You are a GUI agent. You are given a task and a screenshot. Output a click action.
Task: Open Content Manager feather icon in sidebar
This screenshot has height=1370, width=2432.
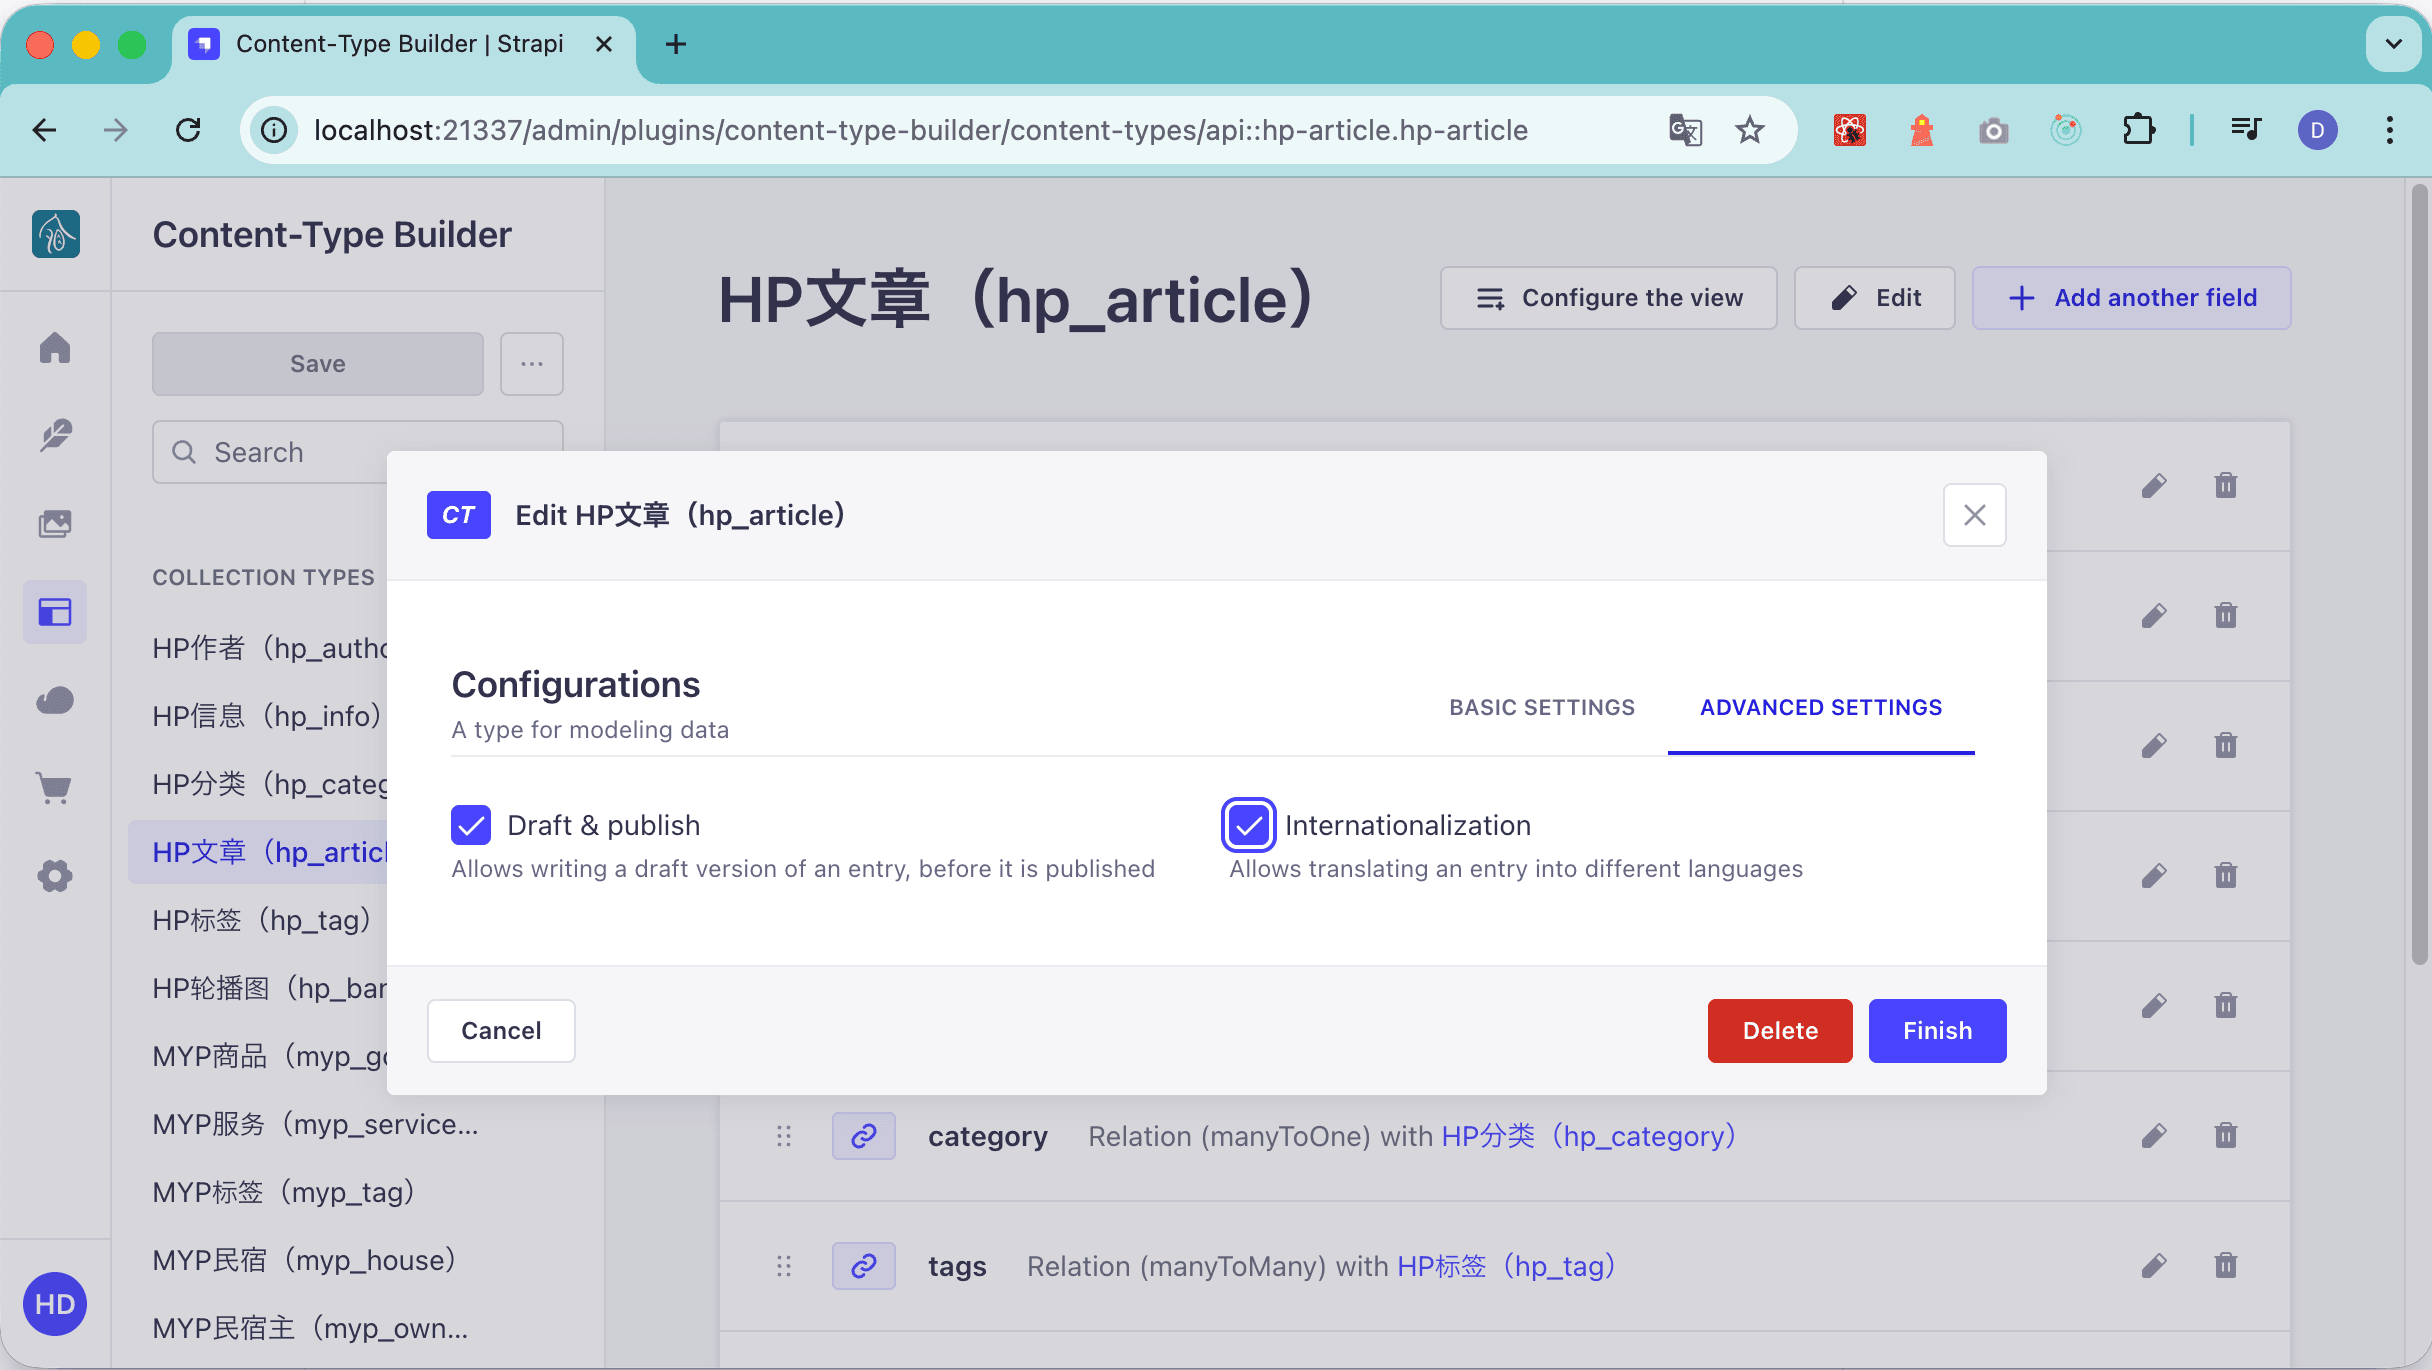55,435
